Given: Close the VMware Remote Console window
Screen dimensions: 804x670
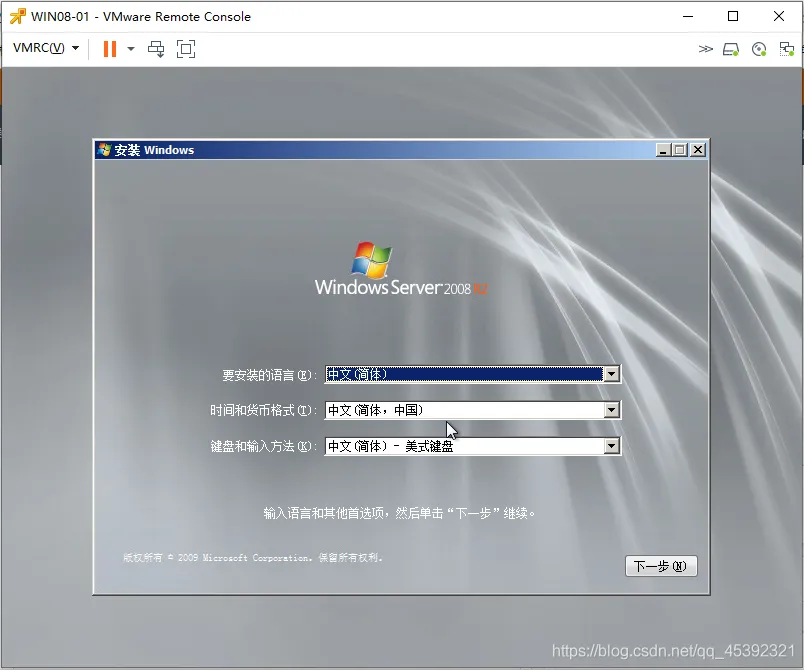Looking at the screenshot, I should tap(779, 16).
